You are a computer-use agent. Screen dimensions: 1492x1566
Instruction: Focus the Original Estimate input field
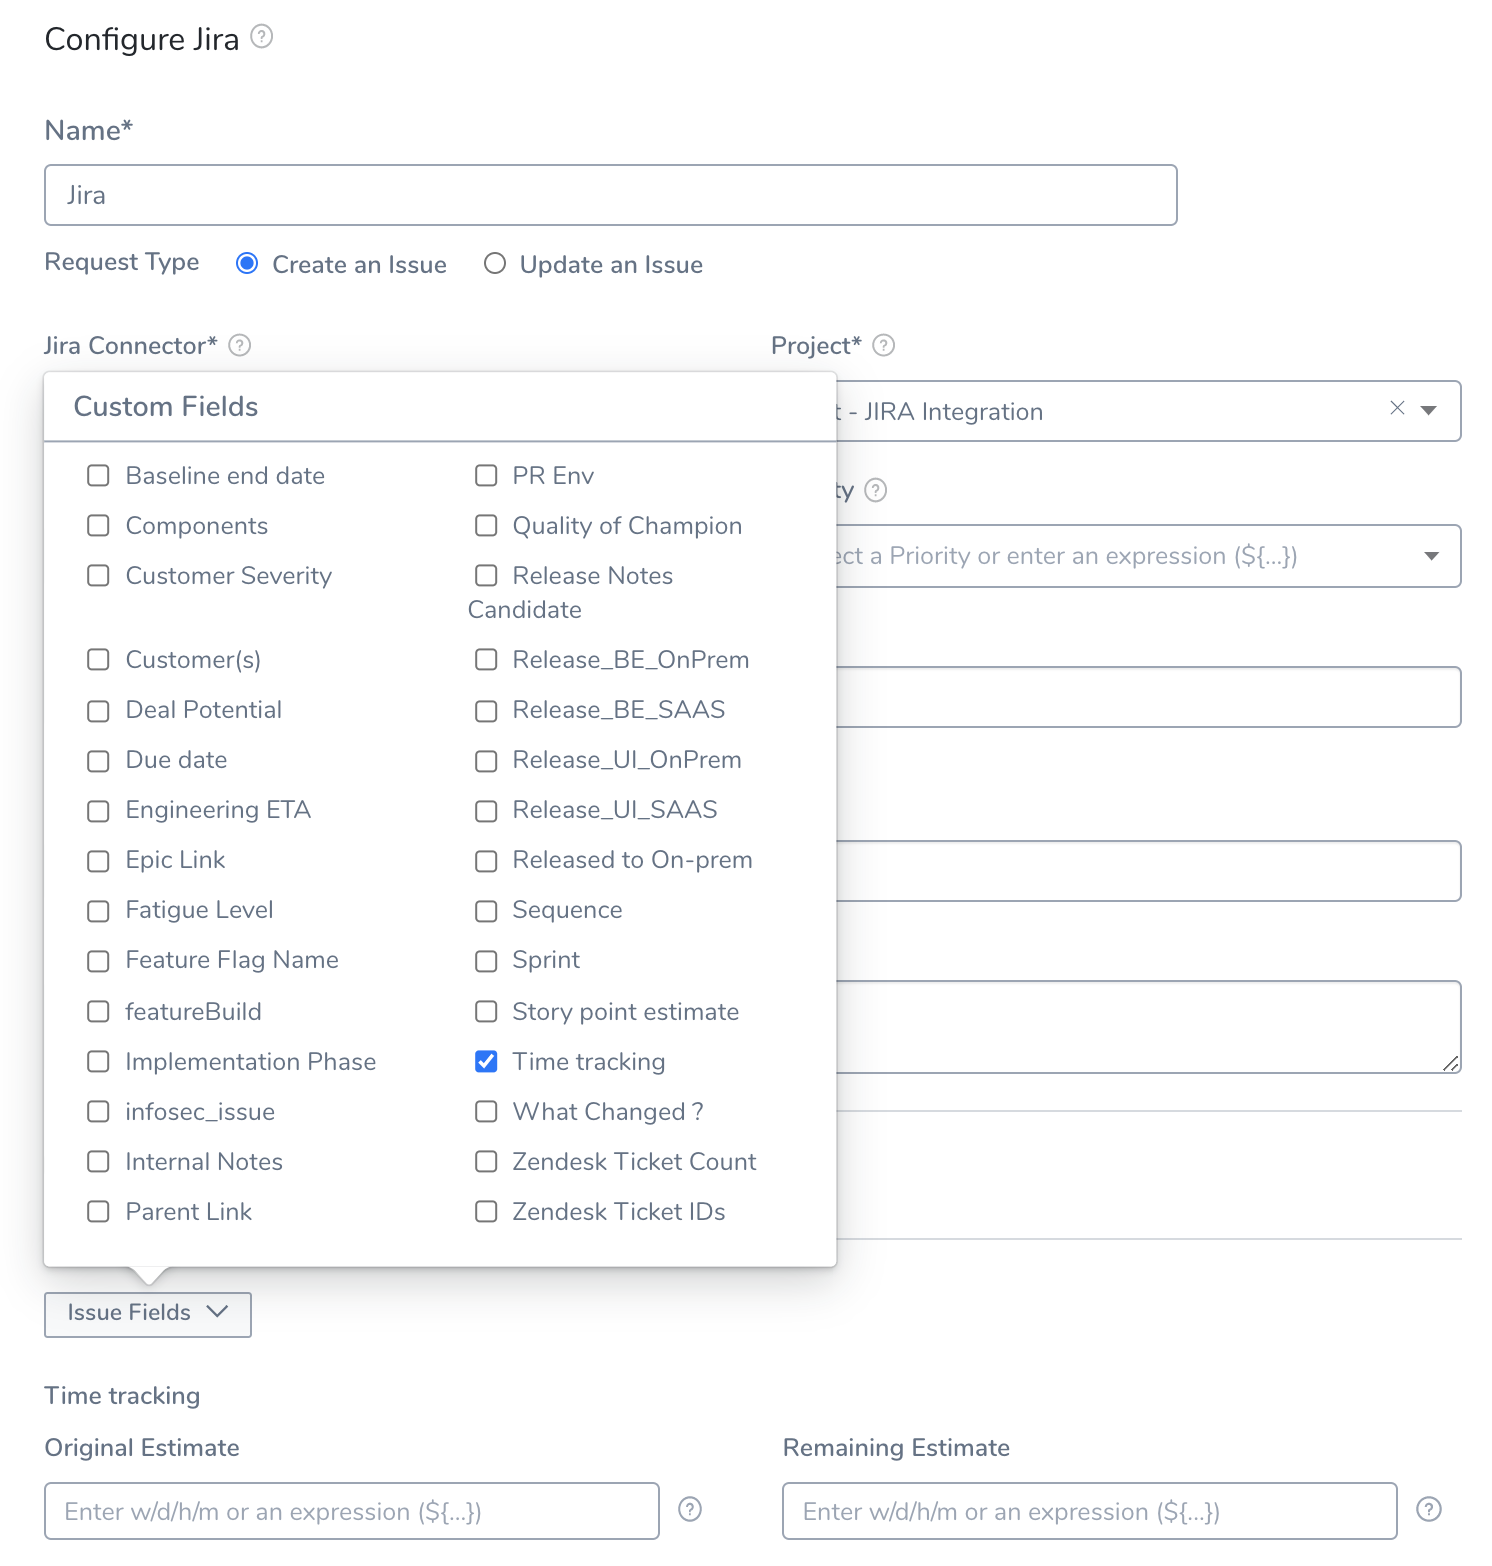tap(352, 1511)
